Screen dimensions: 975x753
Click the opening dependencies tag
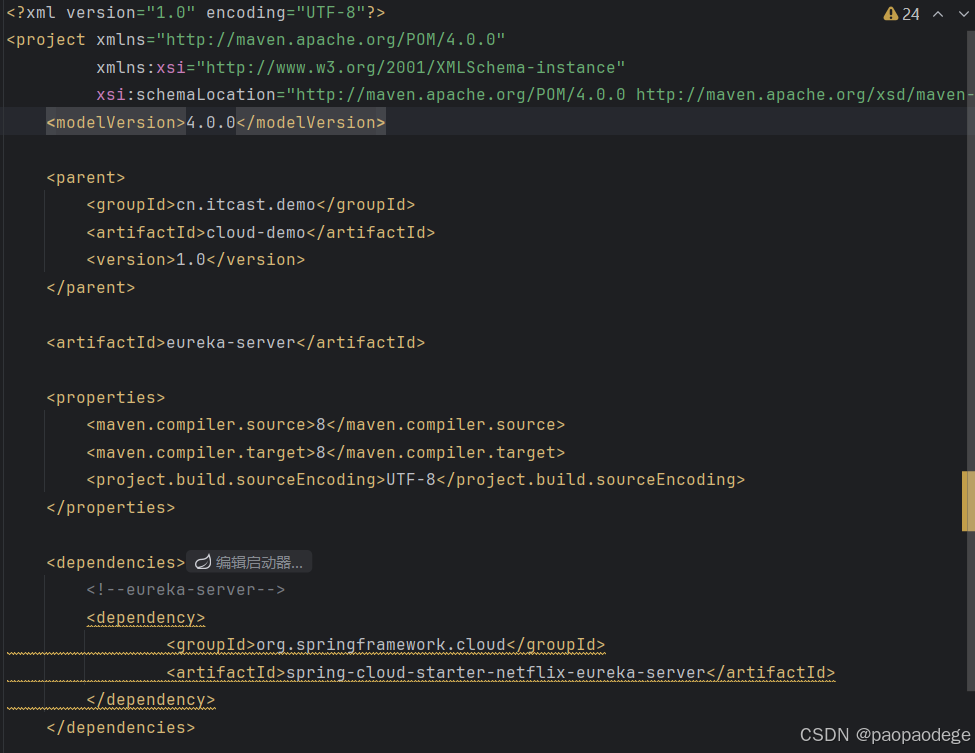pyautogui.click(x=116, y=562)
